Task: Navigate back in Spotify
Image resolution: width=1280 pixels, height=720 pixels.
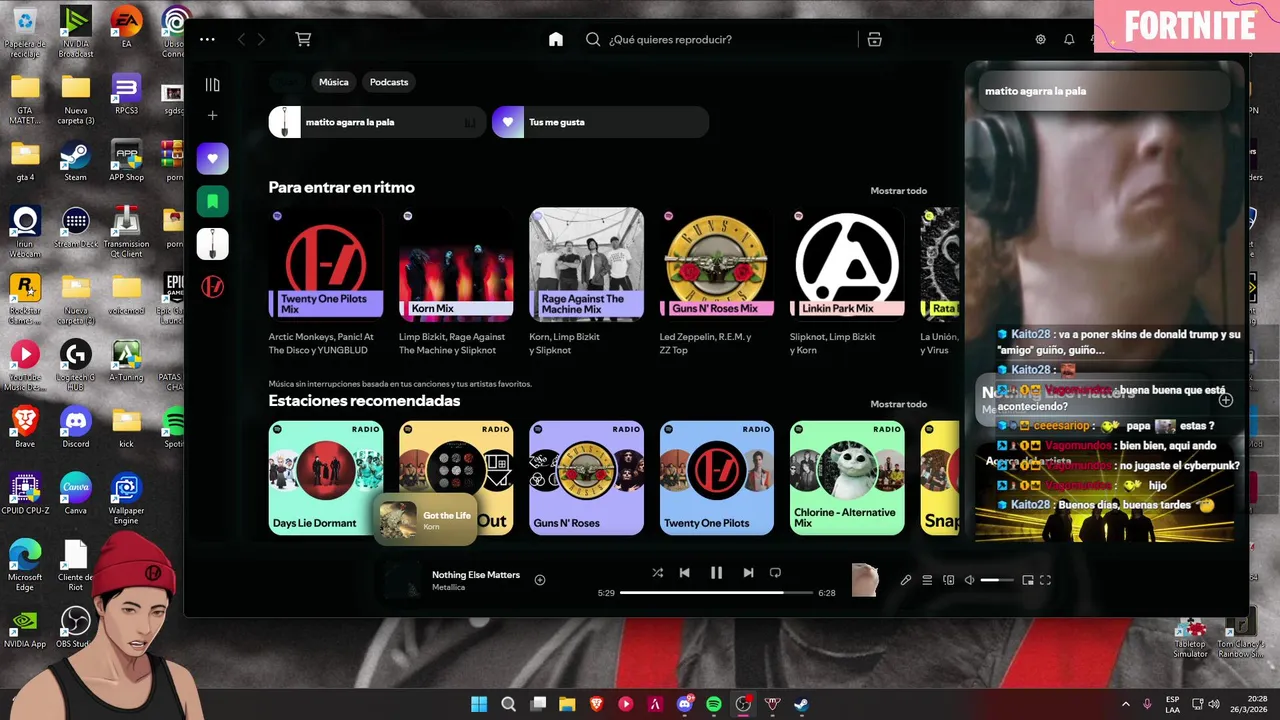Action: pos(241,39)
